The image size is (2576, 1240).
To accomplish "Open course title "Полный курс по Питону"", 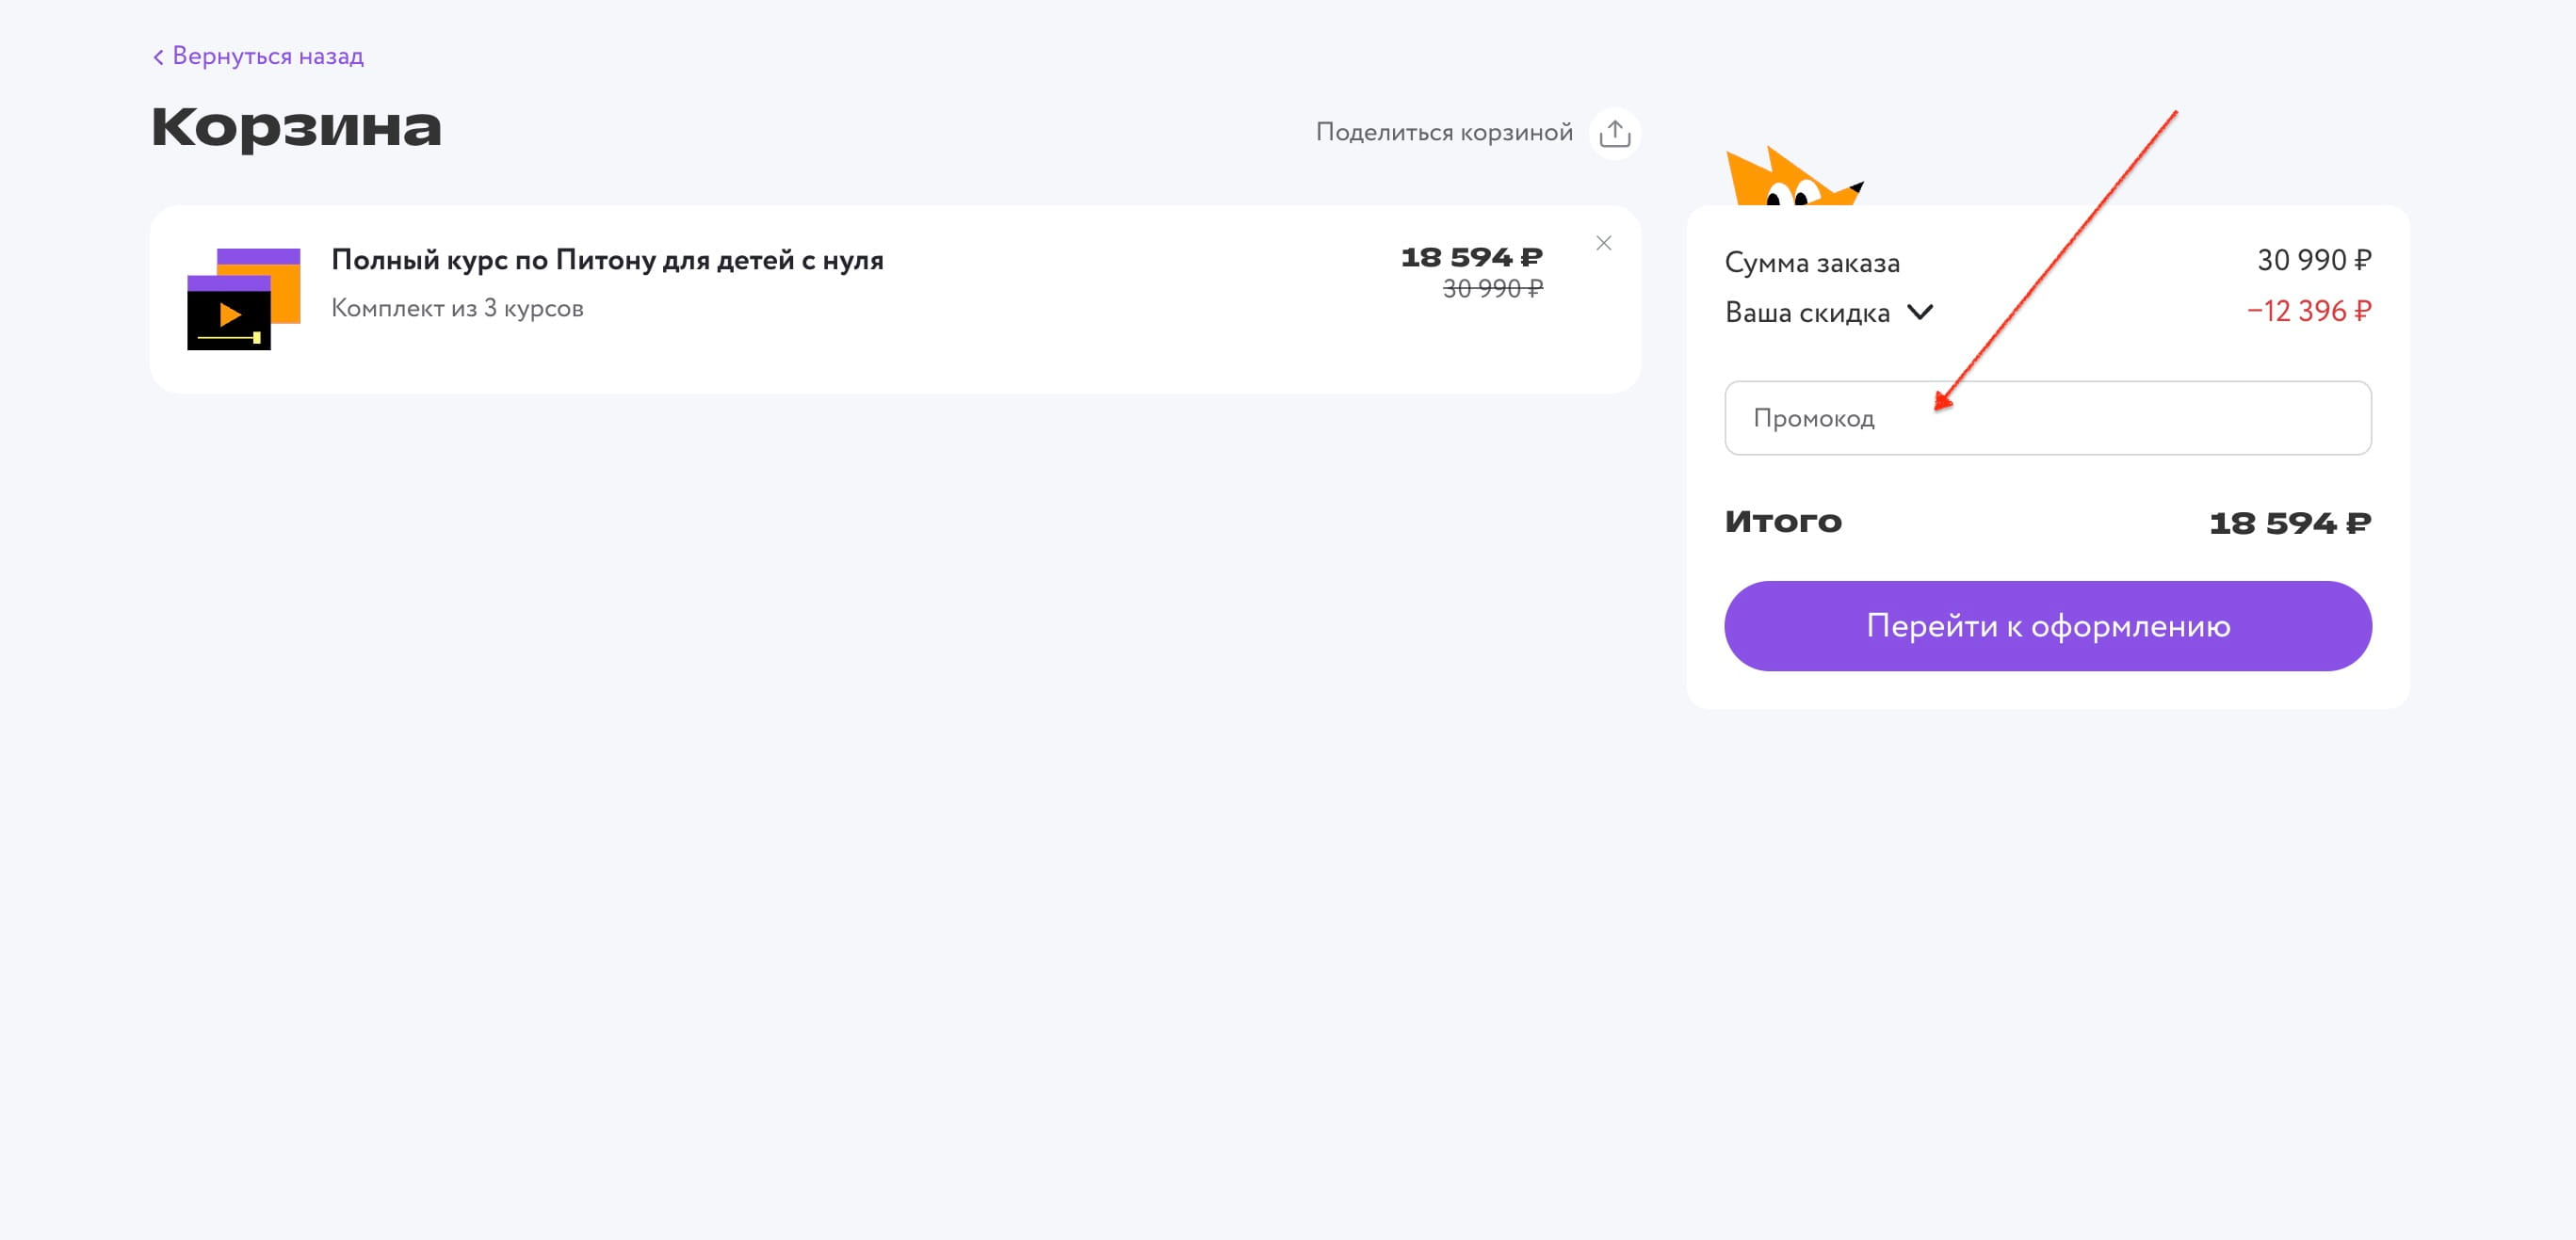I will pyautogui.click(x=607, y=260).
